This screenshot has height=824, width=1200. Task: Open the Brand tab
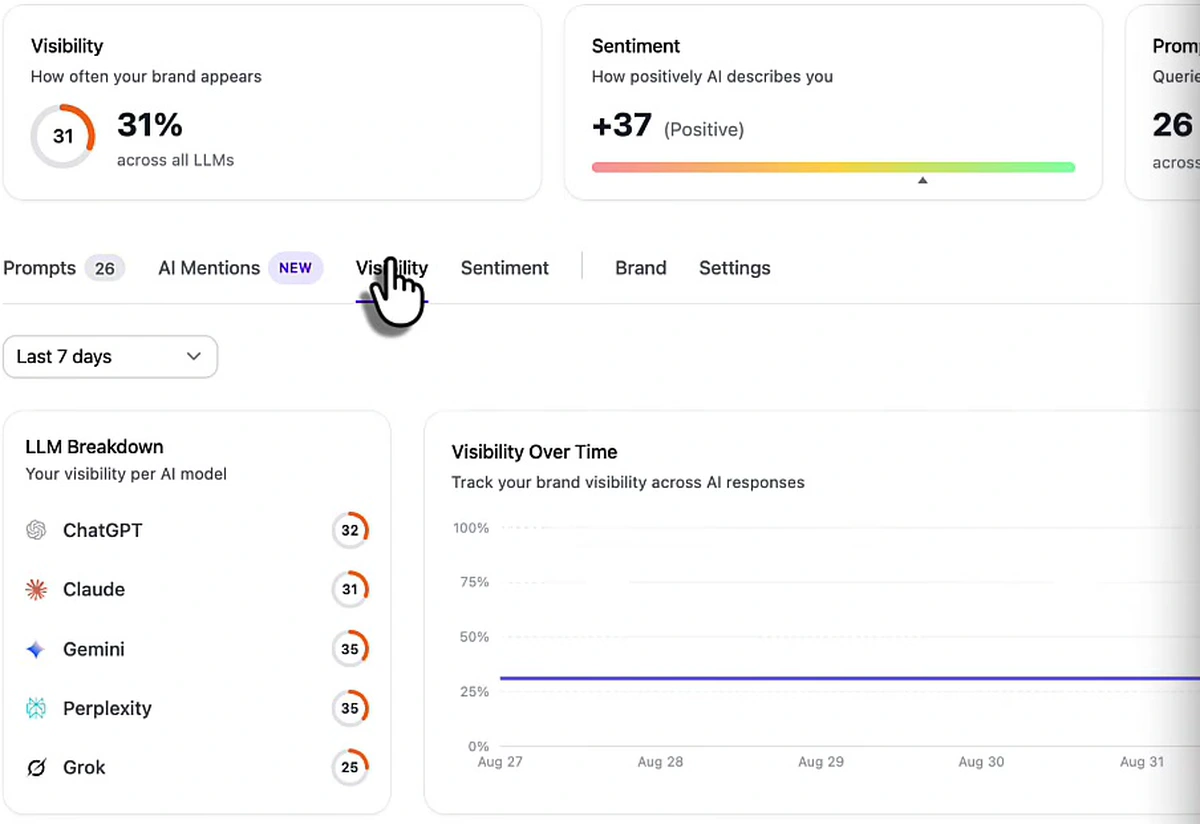(641, 268)
